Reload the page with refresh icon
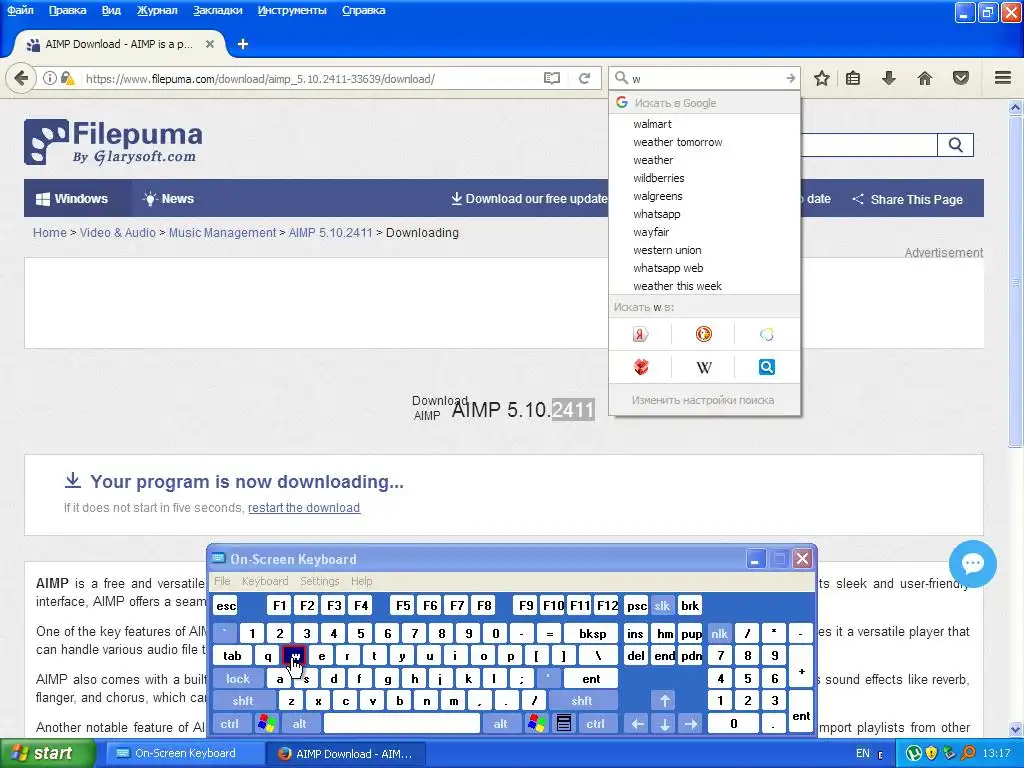The image size is (1024, 768). pos(584,78)
